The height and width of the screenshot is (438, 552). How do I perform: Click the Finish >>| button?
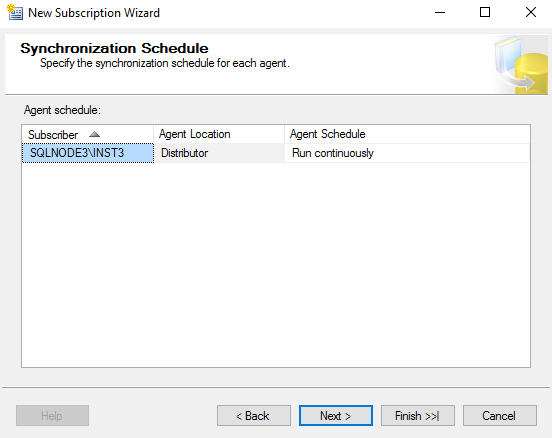[x=418, y=415]
